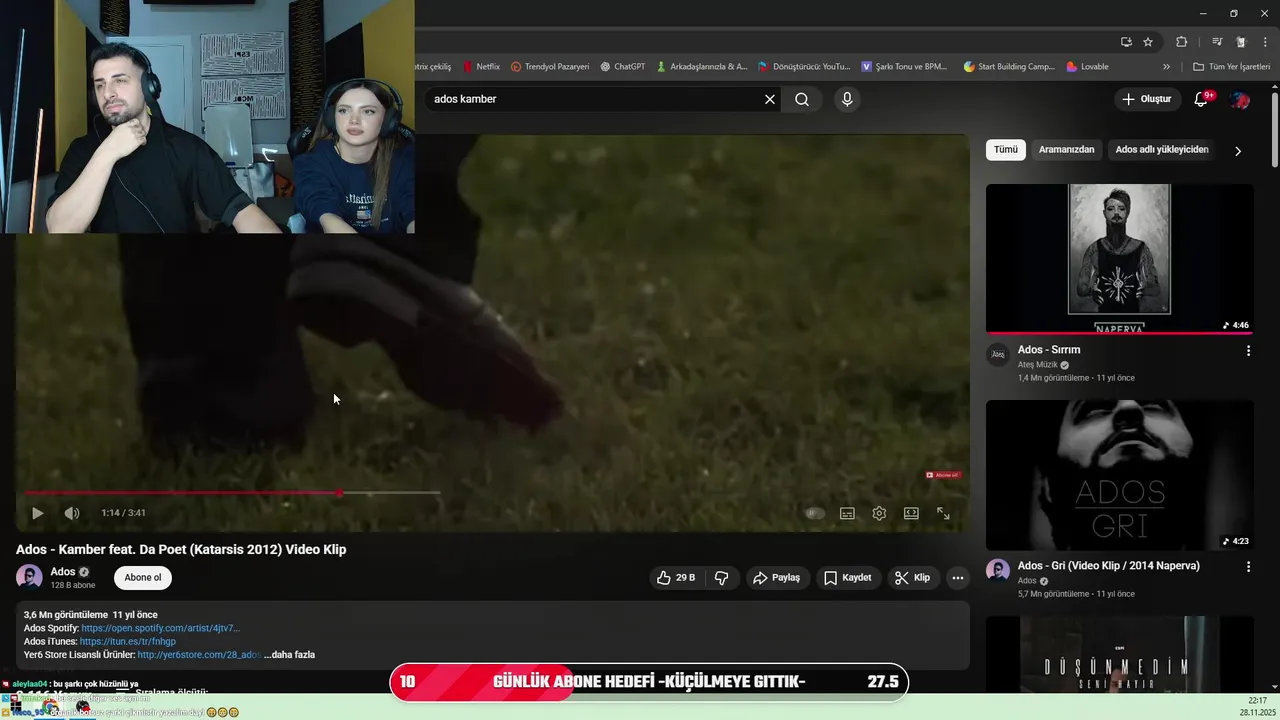The height and width of the screenshot is (720, 1280).
Task: Open options menu for 'Ados - Gri' video
Action: (1248, 567)
